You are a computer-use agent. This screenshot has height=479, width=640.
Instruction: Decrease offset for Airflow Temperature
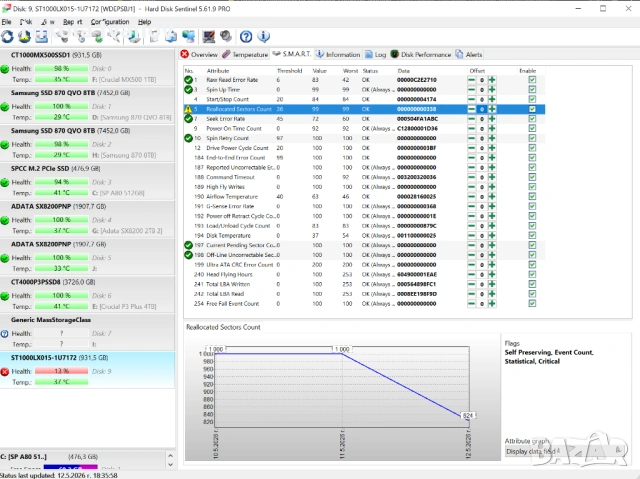(x=471, y=197)
